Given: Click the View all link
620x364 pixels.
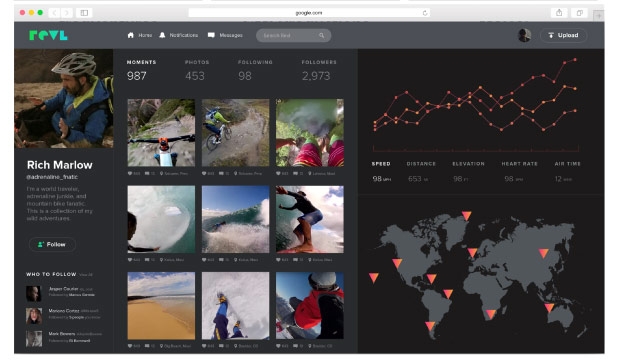Looking at the screenshot, I should [x=86, y=275].
